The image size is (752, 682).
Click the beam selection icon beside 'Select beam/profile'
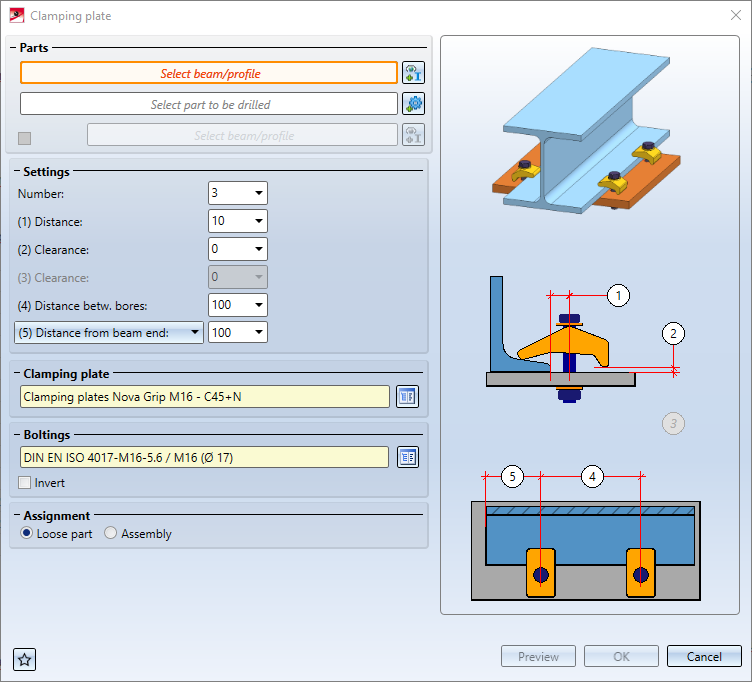tap(413, 73)
